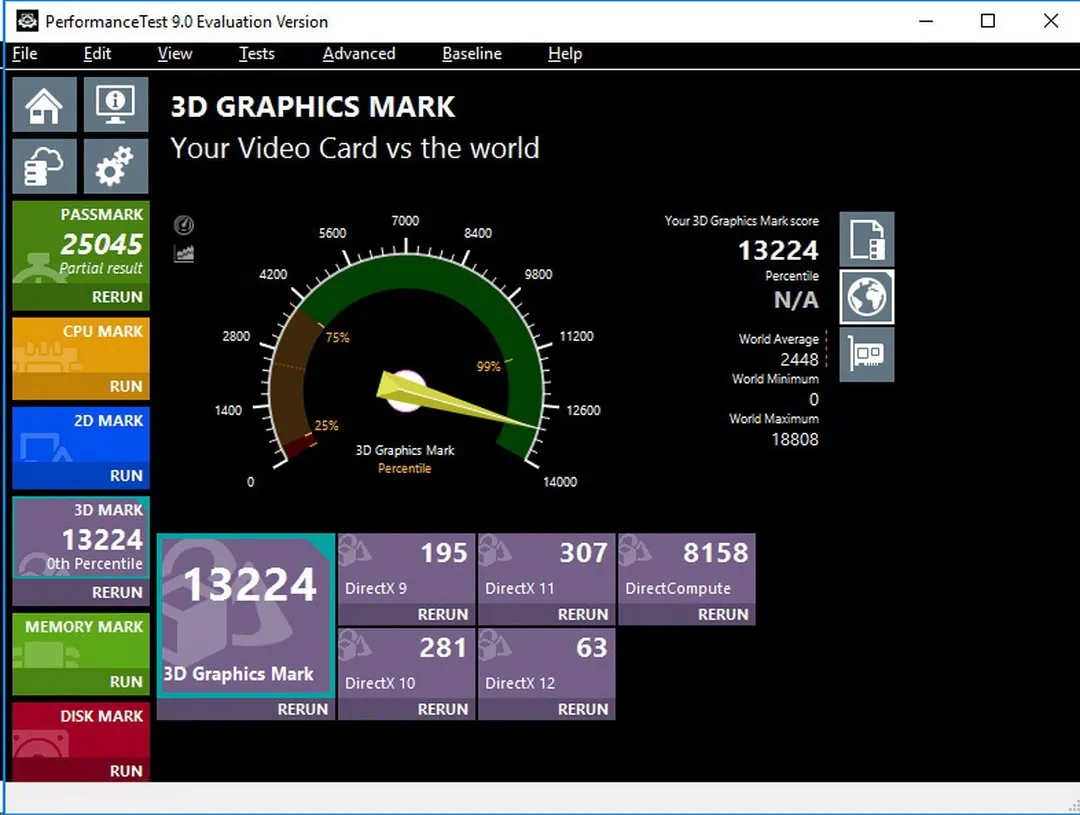
Task: Click the video card hardware icon
Action: [866, 355]
